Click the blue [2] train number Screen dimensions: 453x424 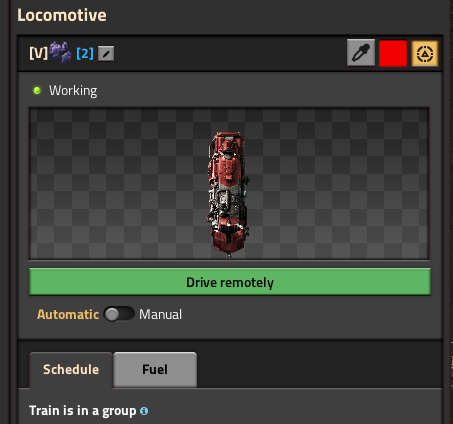(x=85, y=53)
